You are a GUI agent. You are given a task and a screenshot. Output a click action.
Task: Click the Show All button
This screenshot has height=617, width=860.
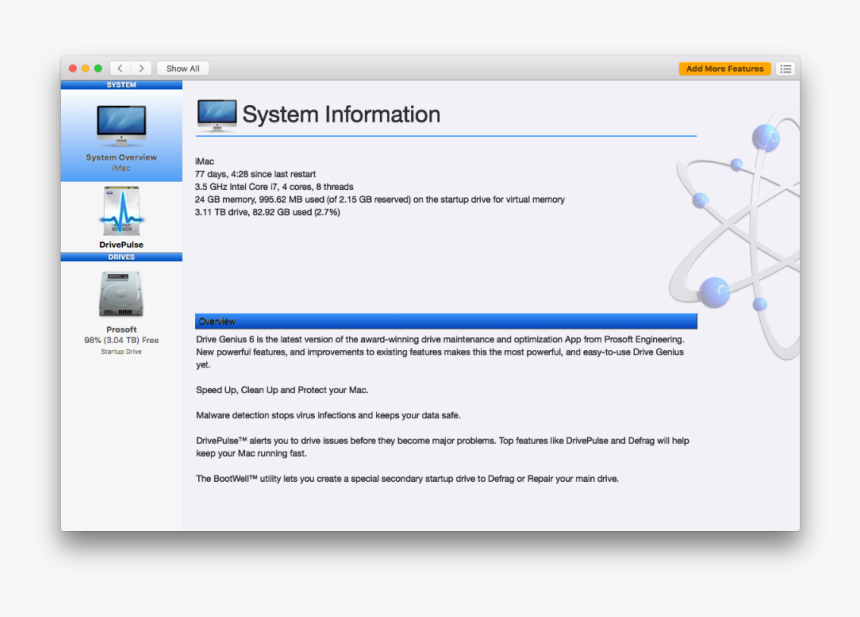pyautogui.click(x=183, y=69)
